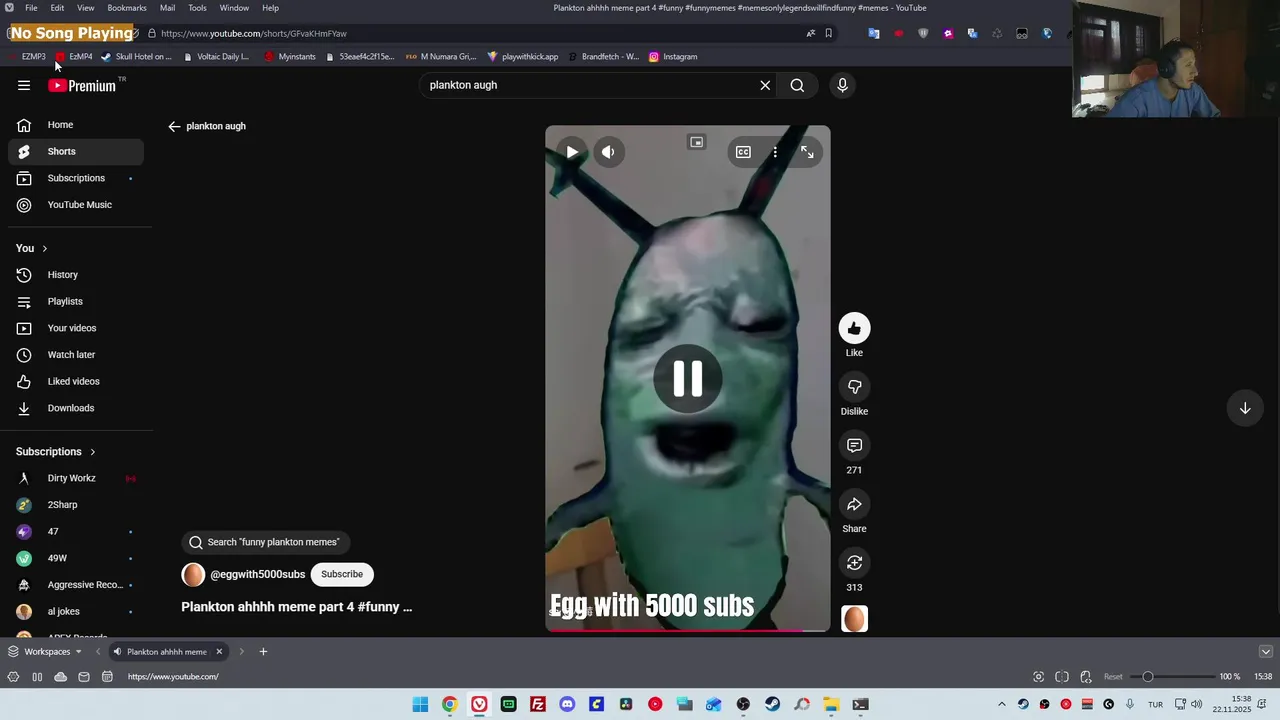
Task: Open the Plankton ahhhh meme part 4 title
Action: pyautogui.click(x=296, y=607)
